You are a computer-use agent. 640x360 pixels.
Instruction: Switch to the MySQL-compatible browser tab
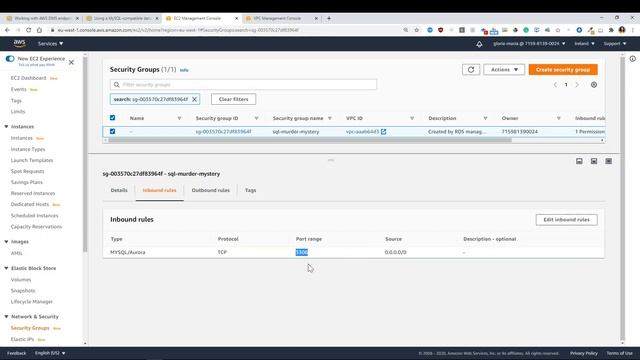pos(122,18)
